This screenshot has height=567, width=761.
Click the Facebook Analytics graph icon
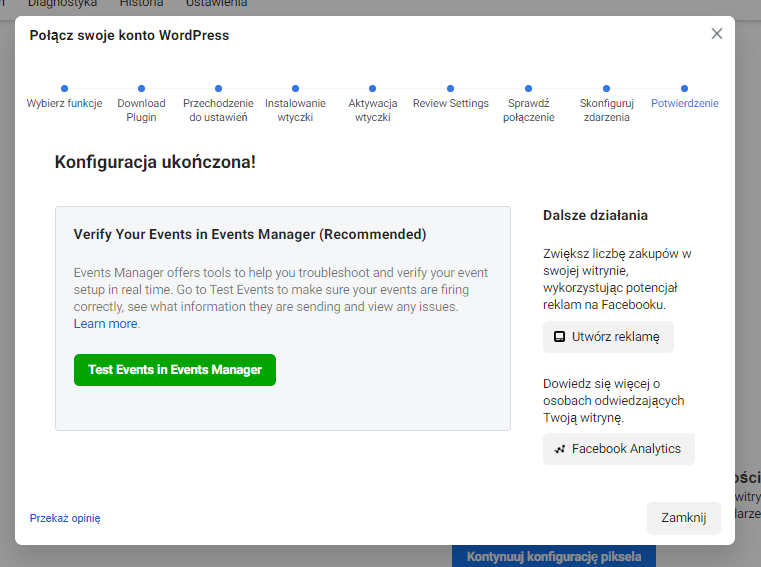[559, 449]
